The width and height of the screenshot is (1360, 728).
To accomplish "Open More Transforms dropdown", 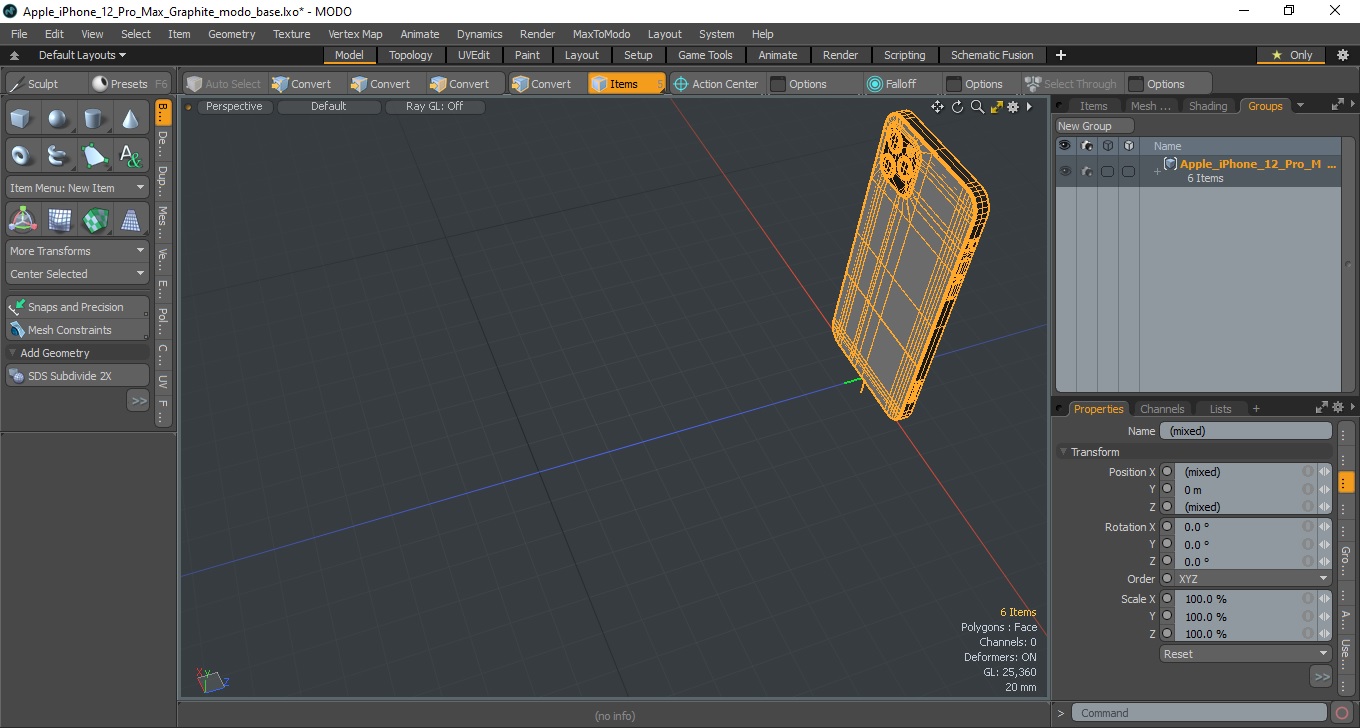I will click(x=77, y=251).
